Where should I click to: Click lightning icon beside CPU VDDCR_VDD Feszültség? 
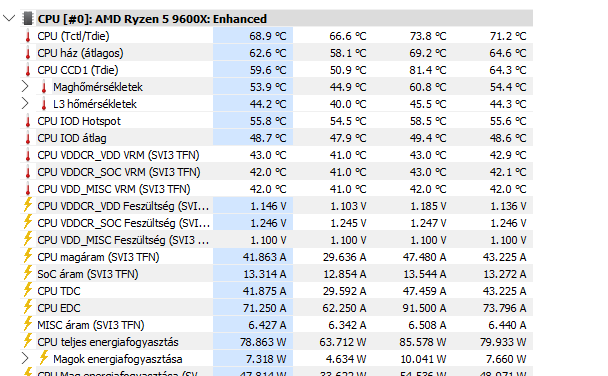click(x=28, y=205)
